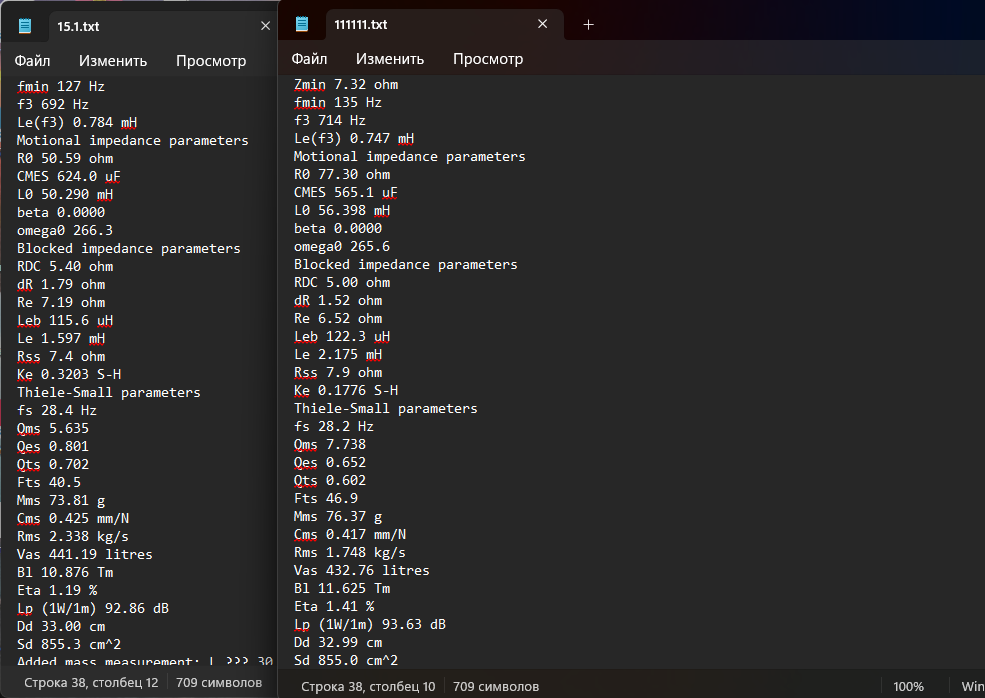Click the 'Строка 38, столбец 10' status entry

pos(368,687)
